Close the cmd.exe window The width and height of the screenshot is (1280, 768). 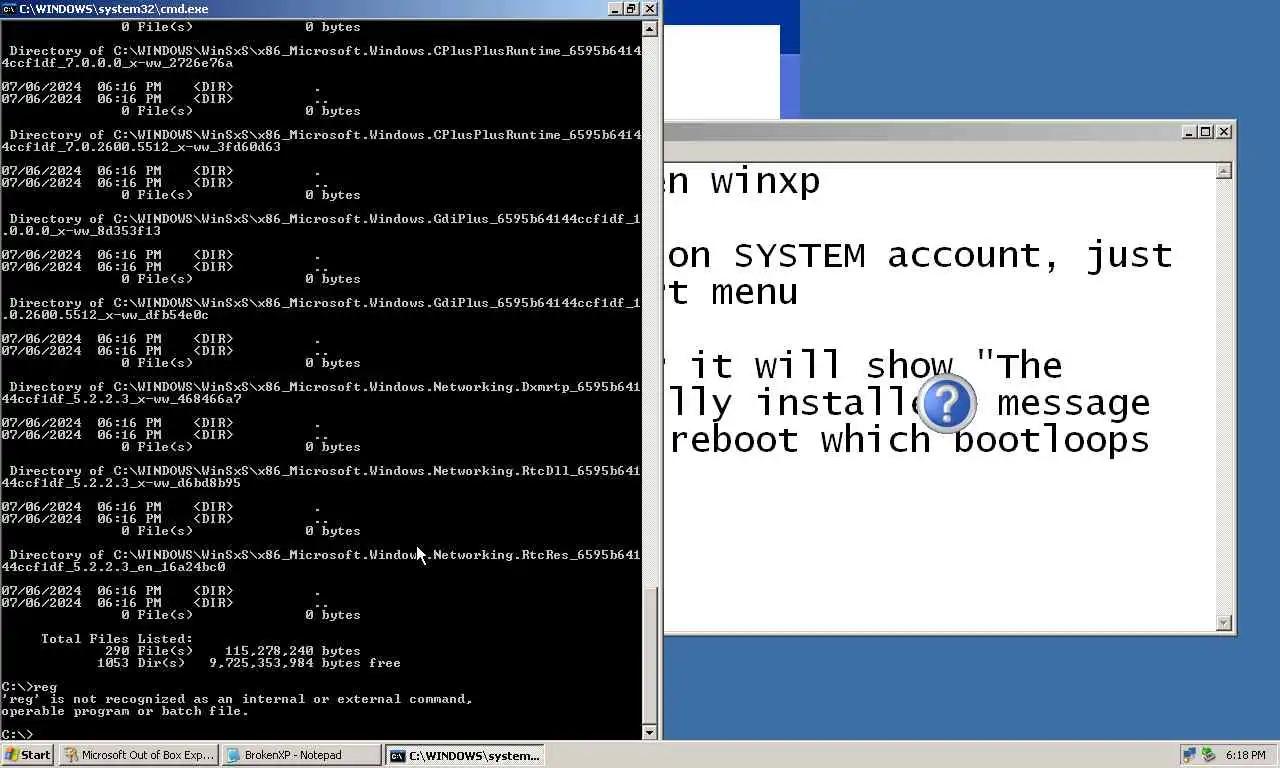pos(650,8)
